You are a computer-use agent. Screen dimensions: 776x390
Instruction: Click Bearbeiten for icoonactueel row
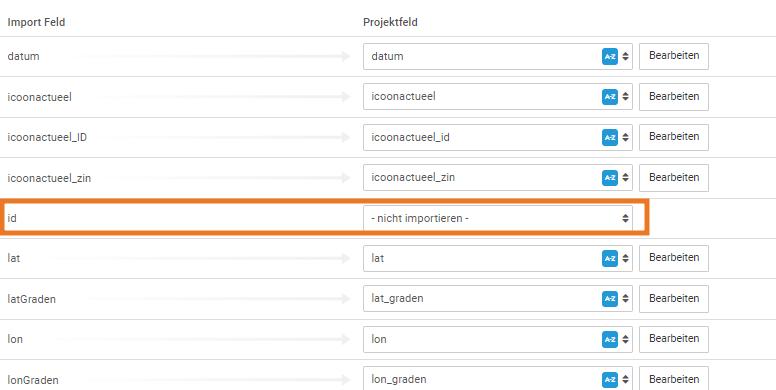click(674, 97)
